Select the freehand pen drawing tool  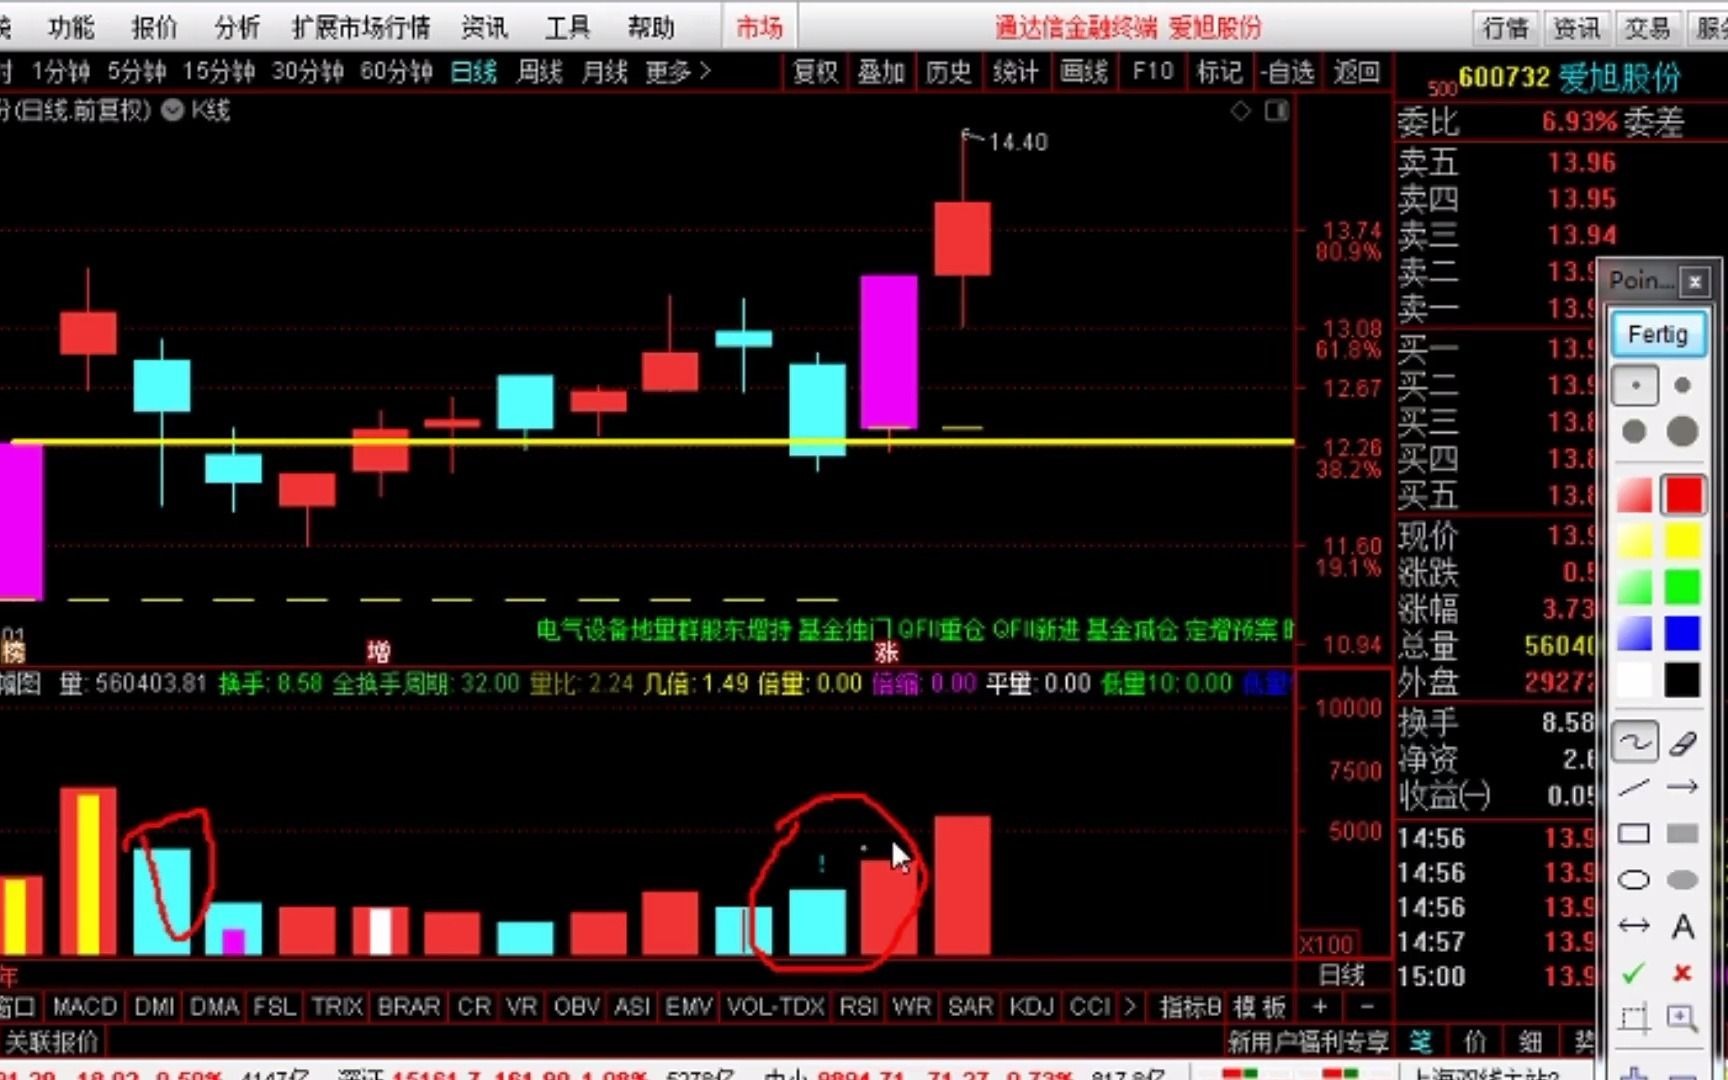click(1635, 742)
